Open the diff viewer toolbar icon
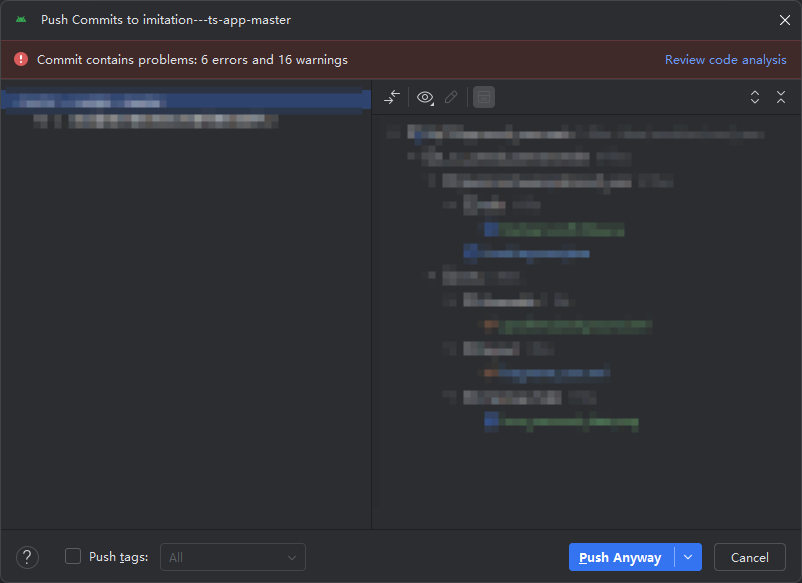802x583 pixels. point(391,97)
